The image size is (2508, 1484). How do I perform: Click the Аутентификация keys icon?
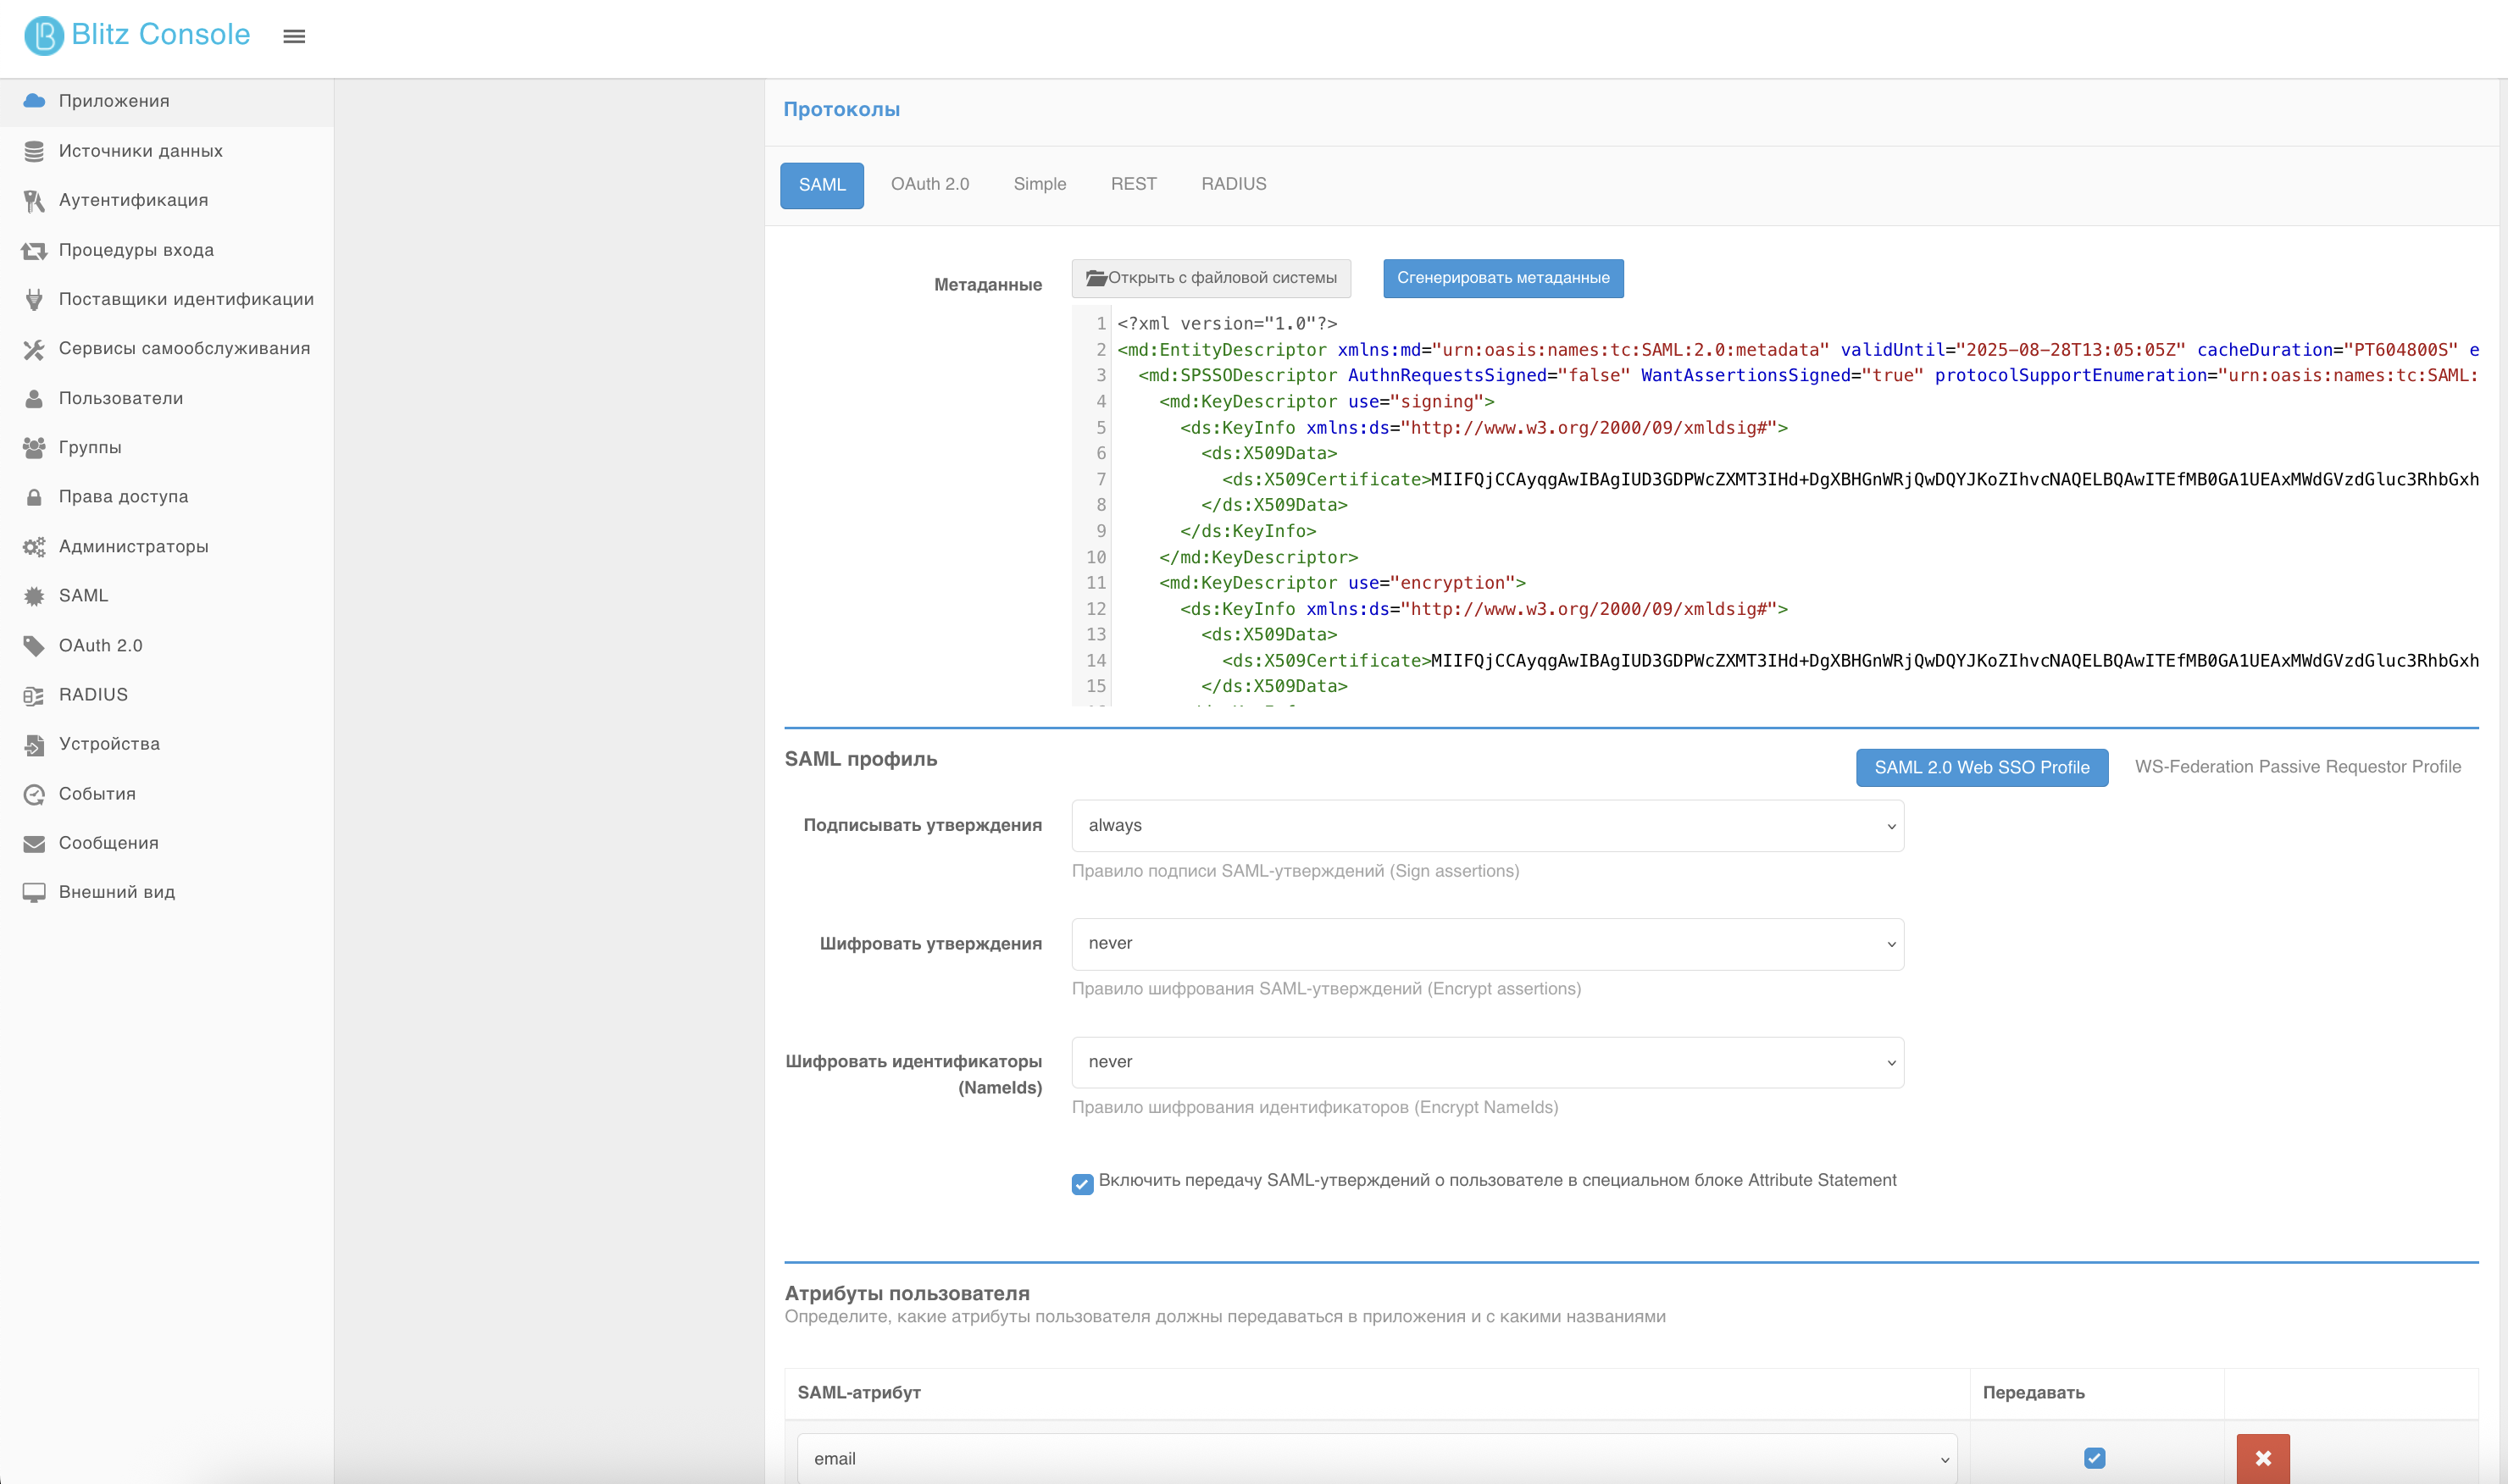(x=34, y=201)
